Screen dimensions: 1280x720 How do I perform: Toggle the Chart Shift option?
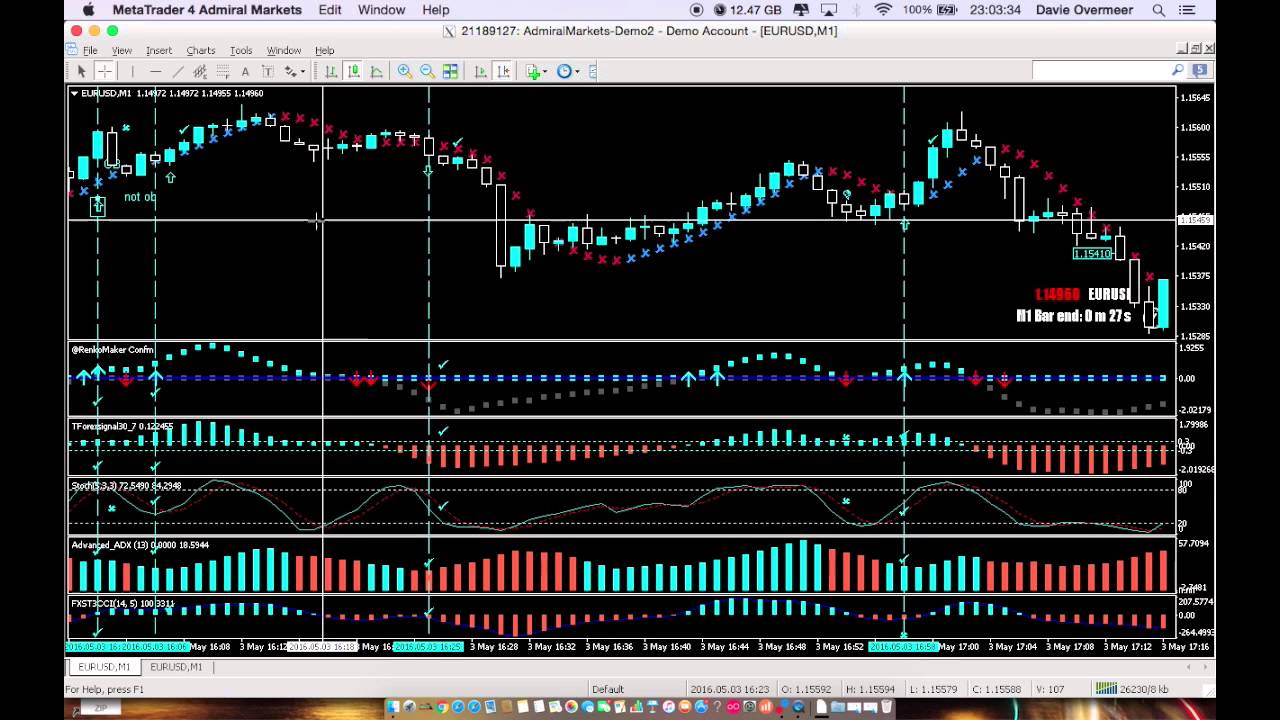click(503, 71)
